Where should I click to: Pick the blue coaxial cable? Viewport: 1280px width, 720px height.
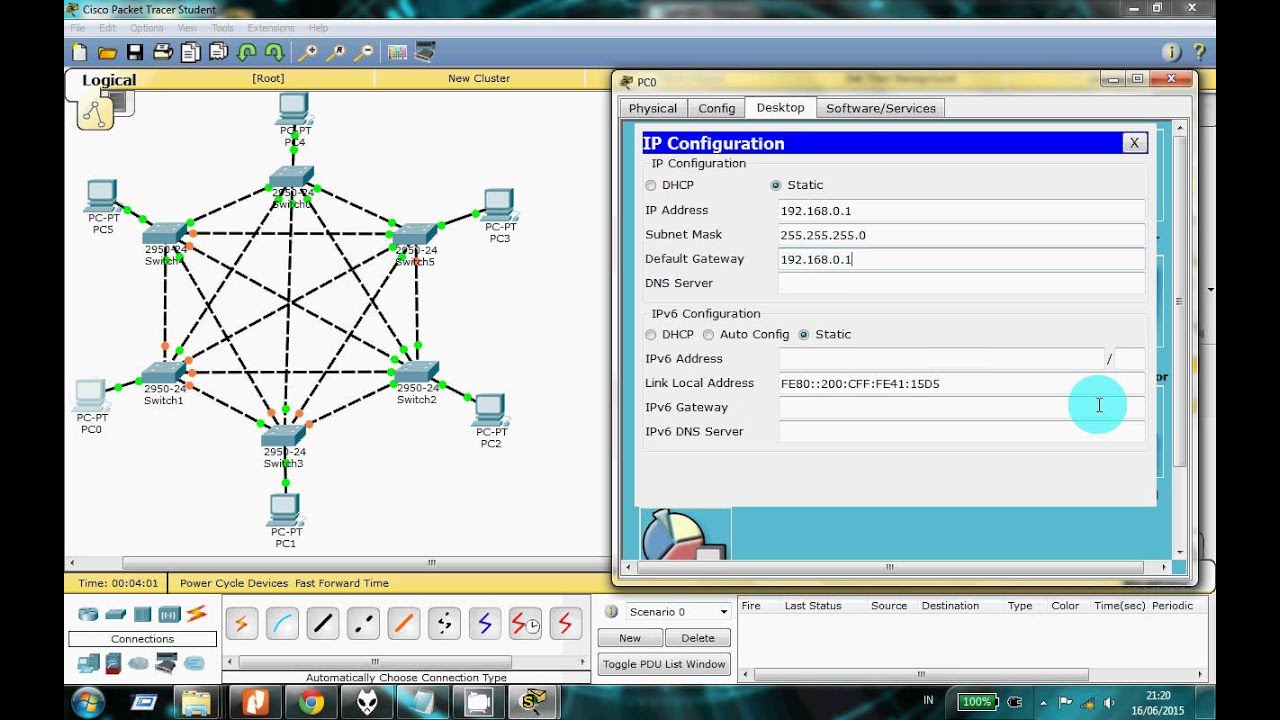tap(485, 624)
